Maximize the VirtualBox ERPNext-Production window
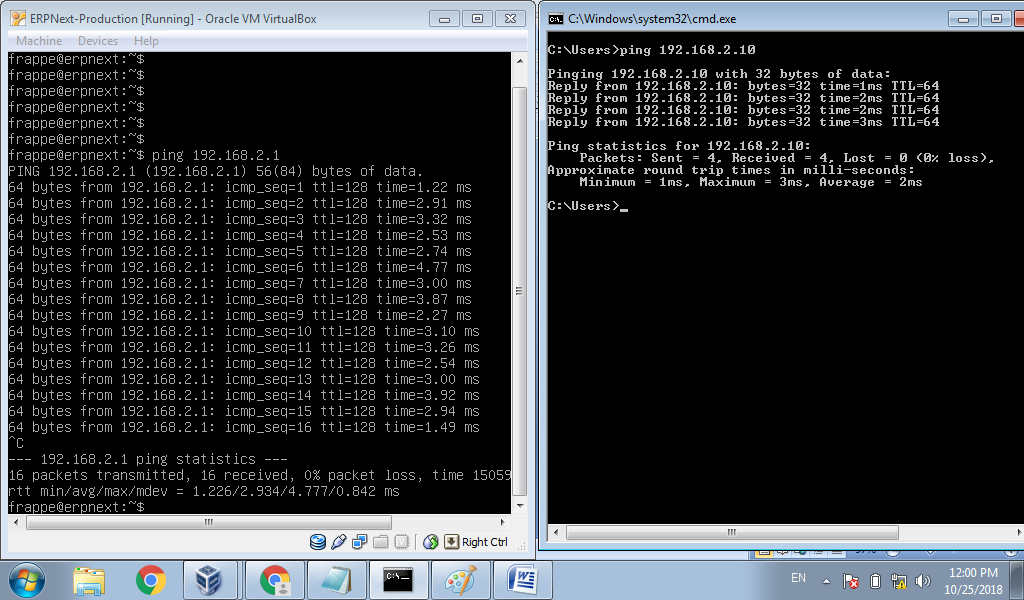Viewport: 1024px width, 600px height. 477,19
